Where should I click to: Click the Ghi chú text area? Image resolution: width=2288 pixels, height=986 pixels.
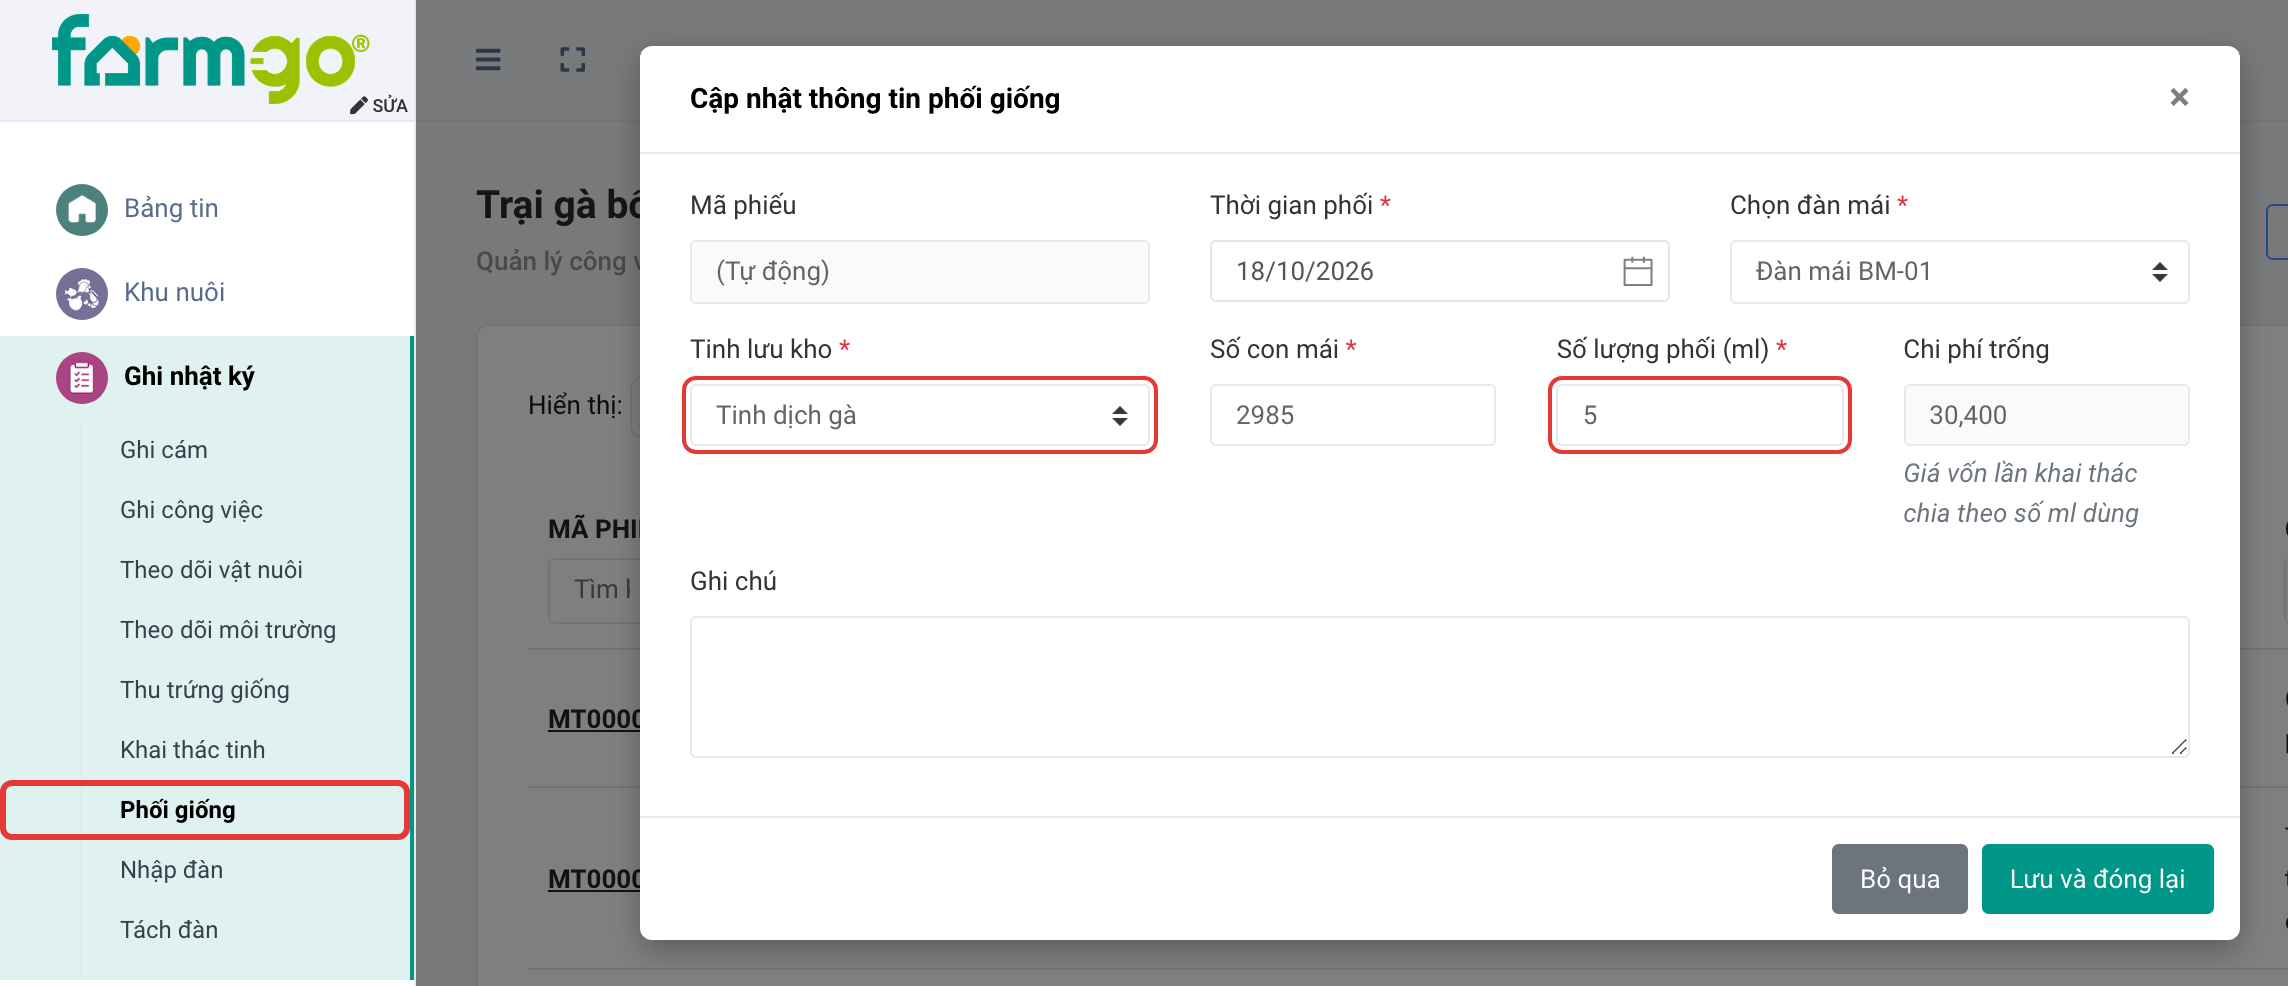pos(1440,687)
